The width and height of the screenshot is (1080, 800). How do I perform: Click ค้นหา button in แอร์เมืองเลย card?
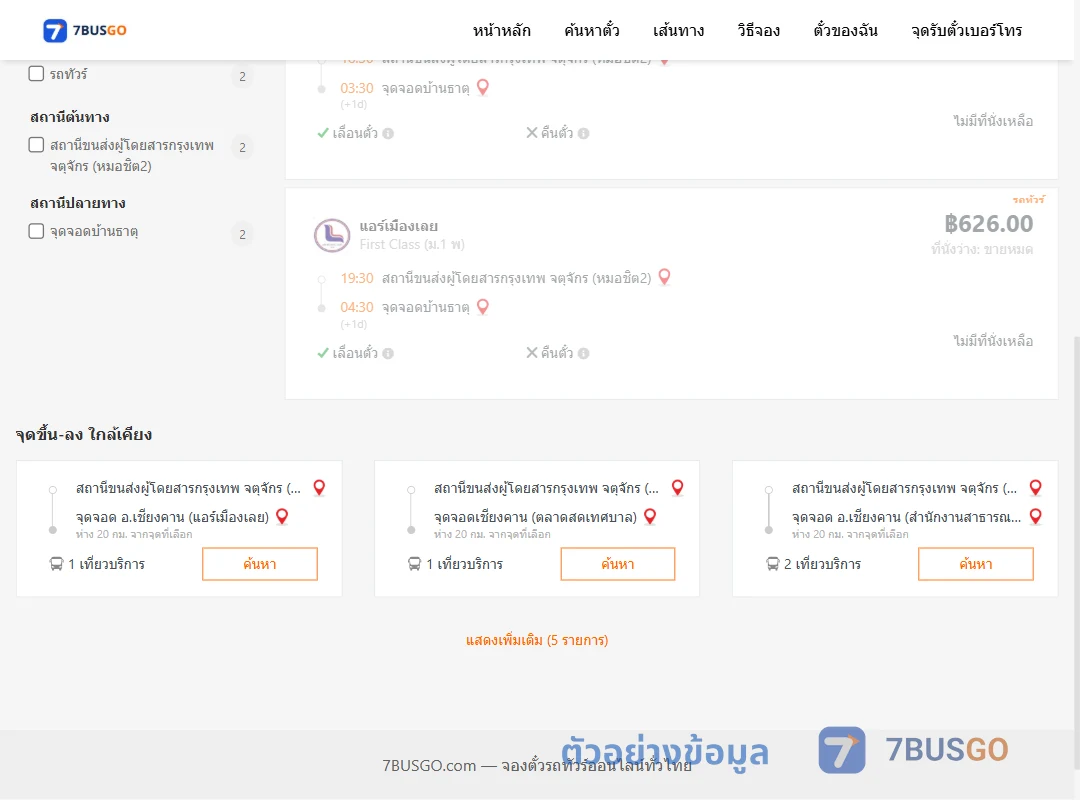click(x=260, y=564)
